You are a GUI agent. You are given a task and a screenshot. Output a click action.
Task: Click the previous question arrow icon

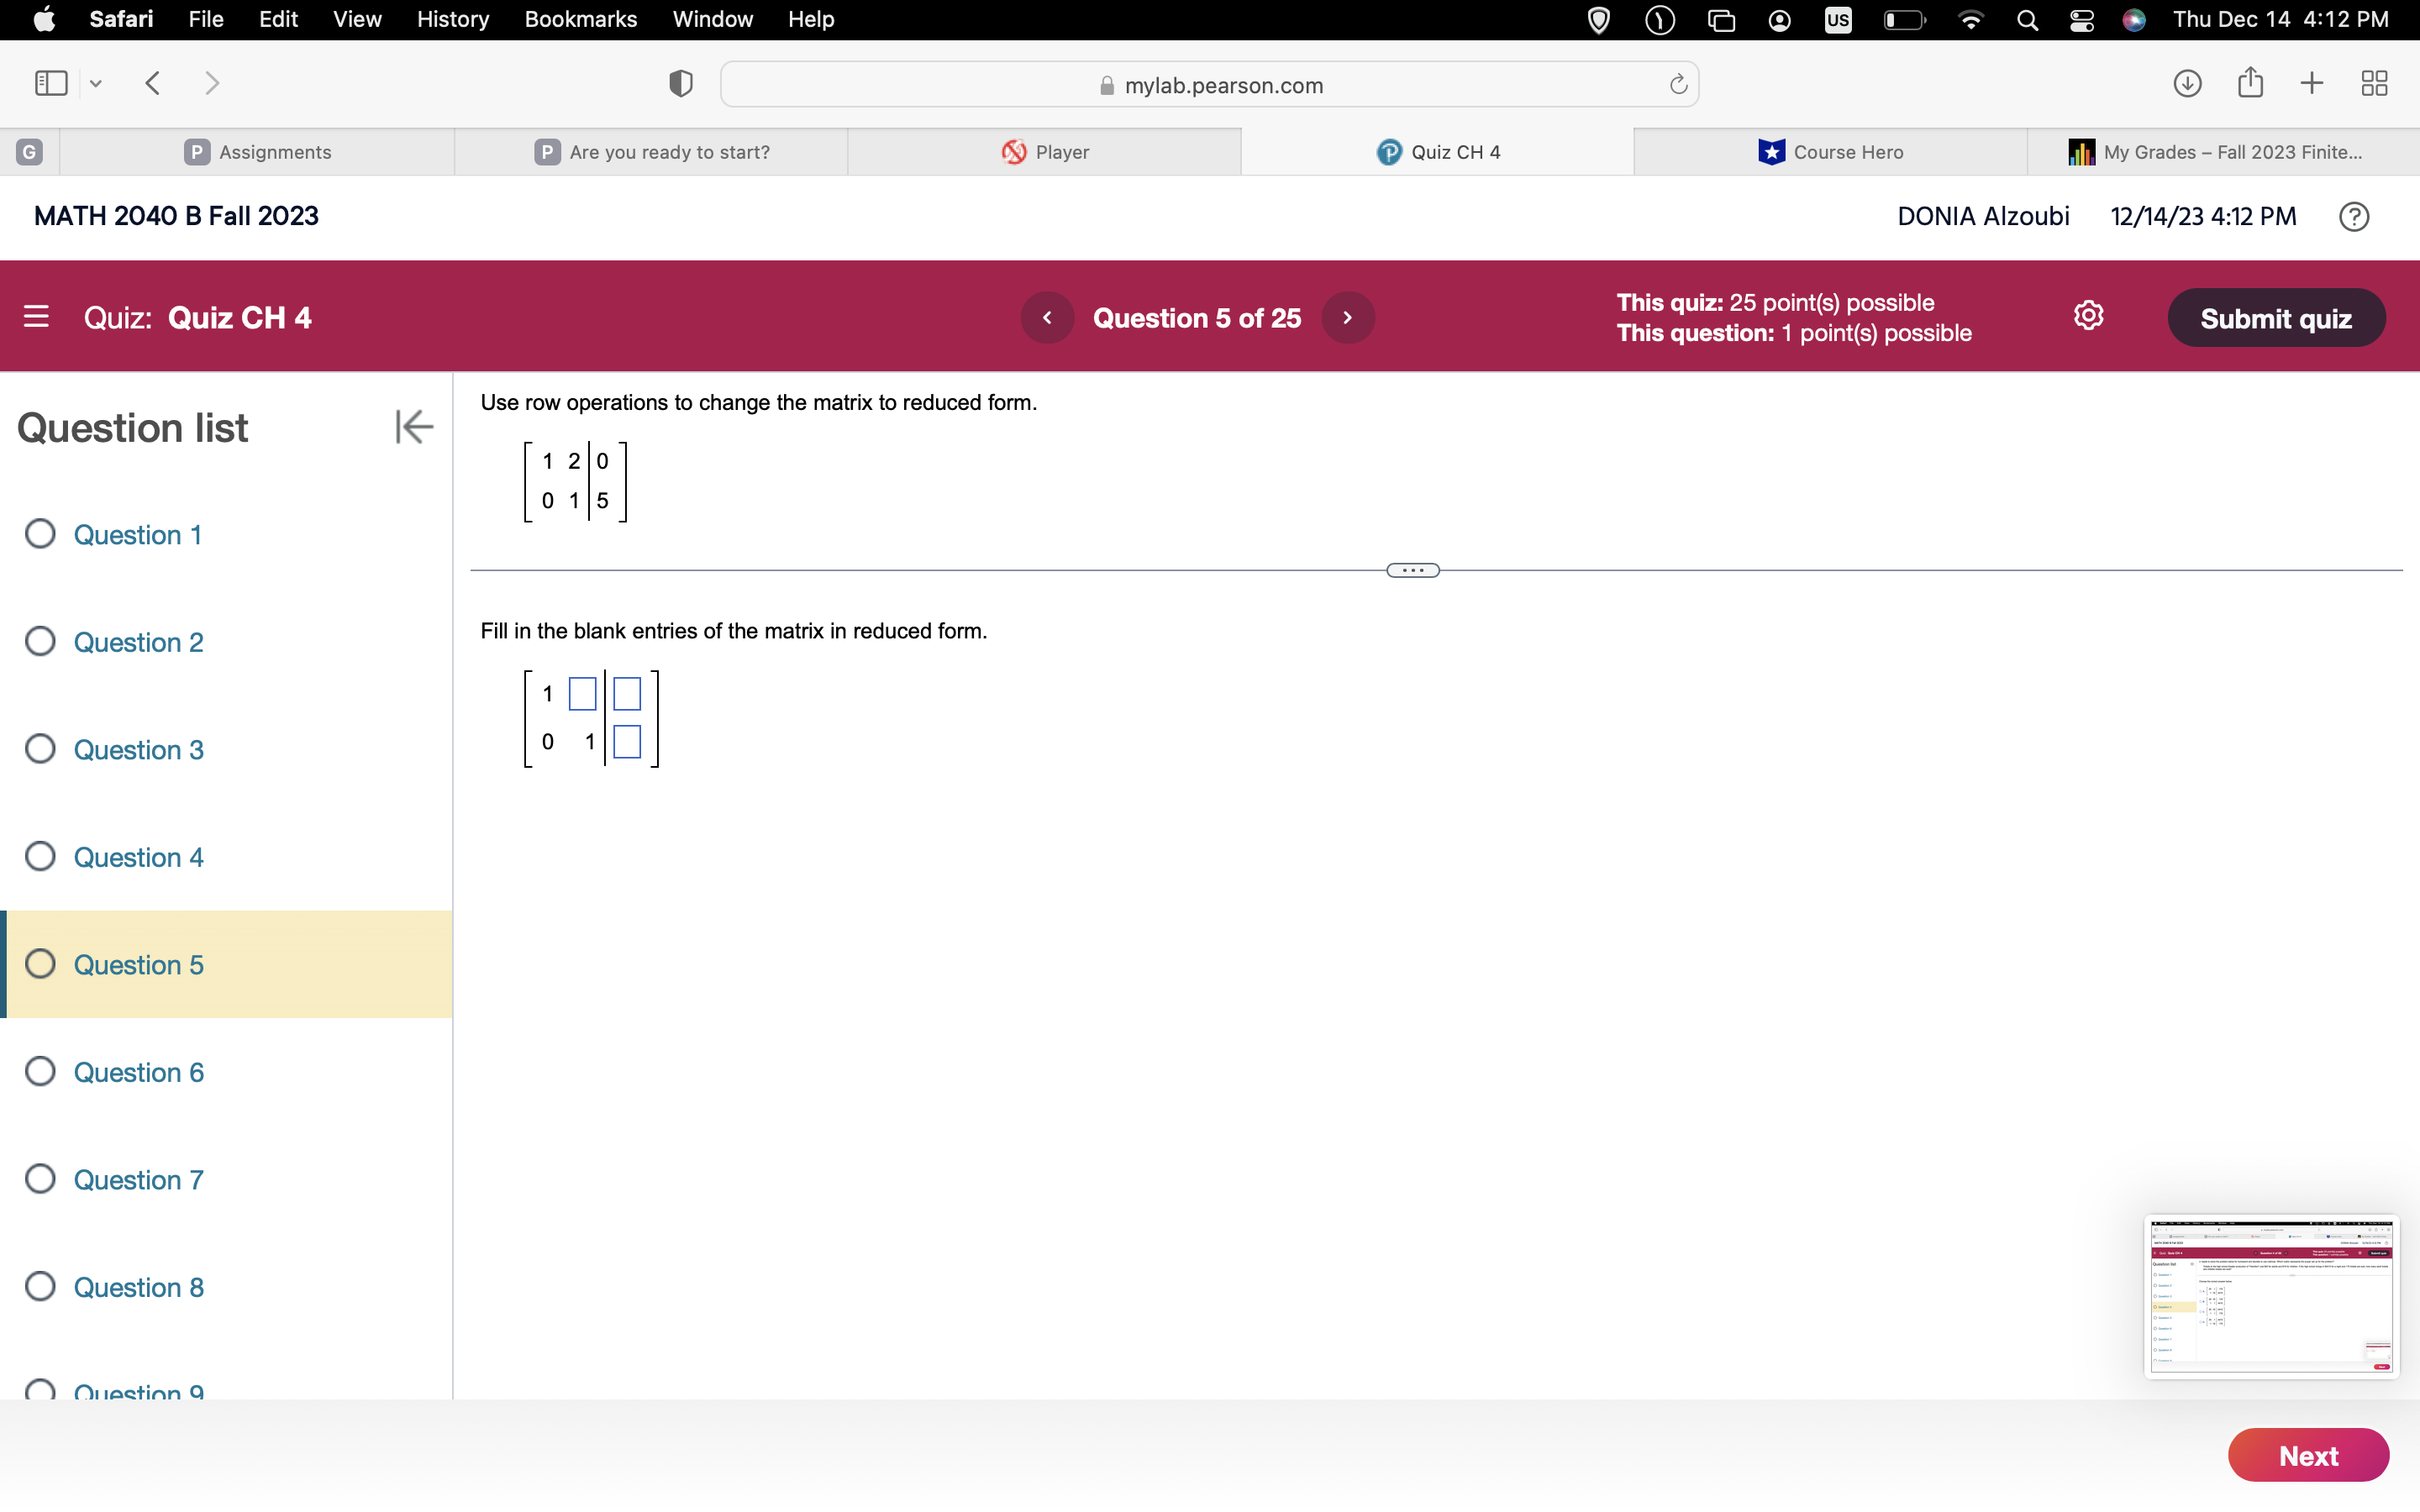pos(1045,317)
